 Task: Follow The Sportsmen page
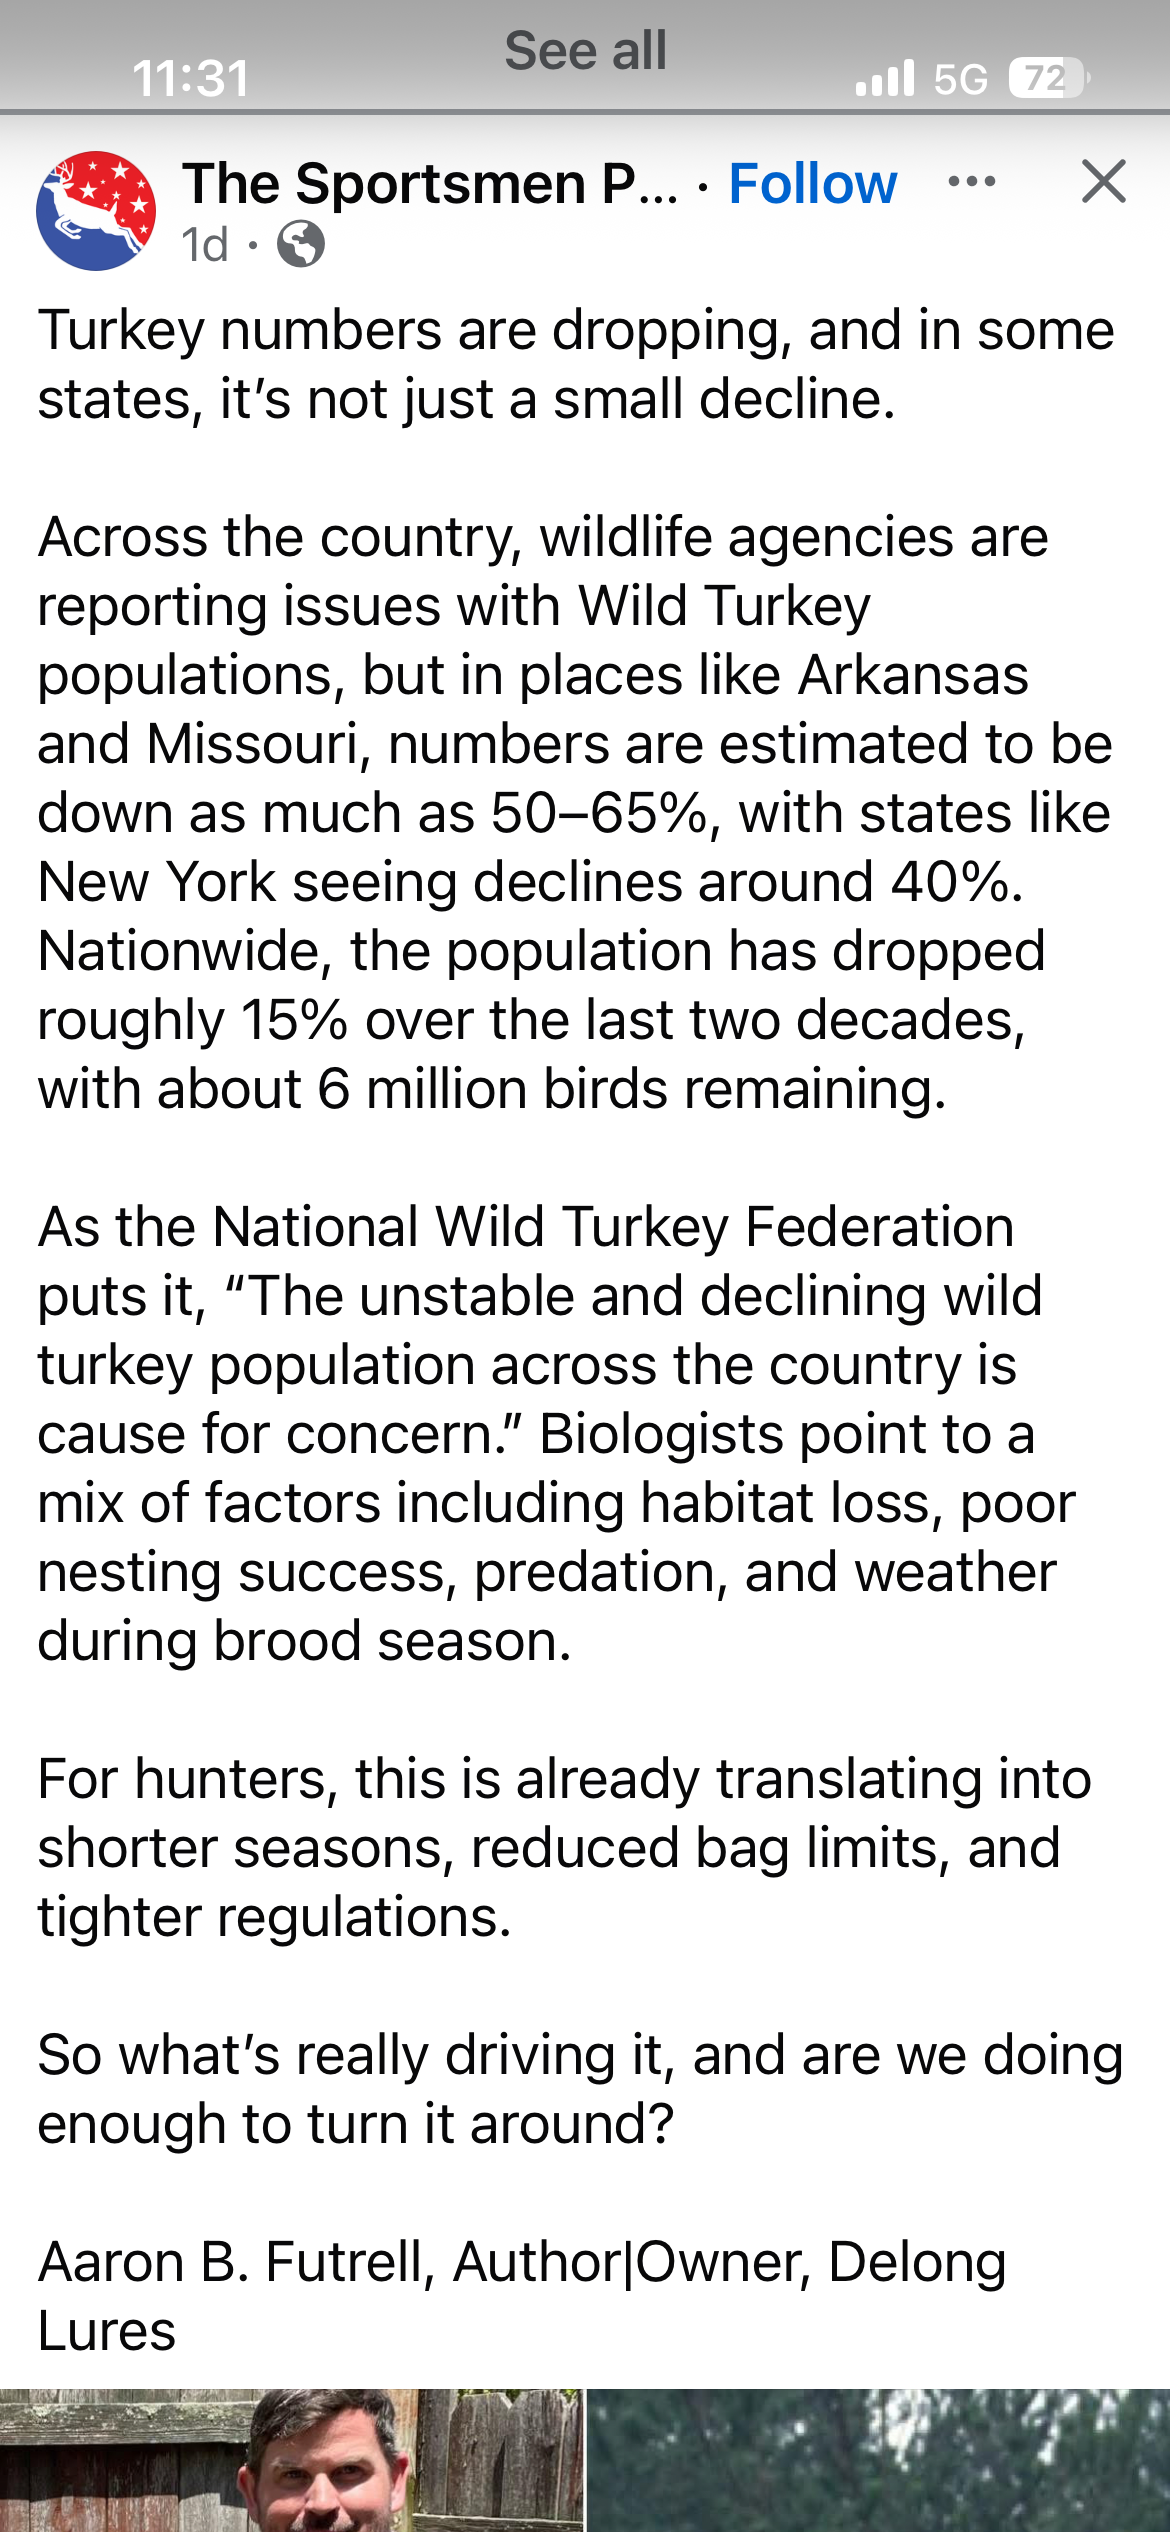coord(812,184)
